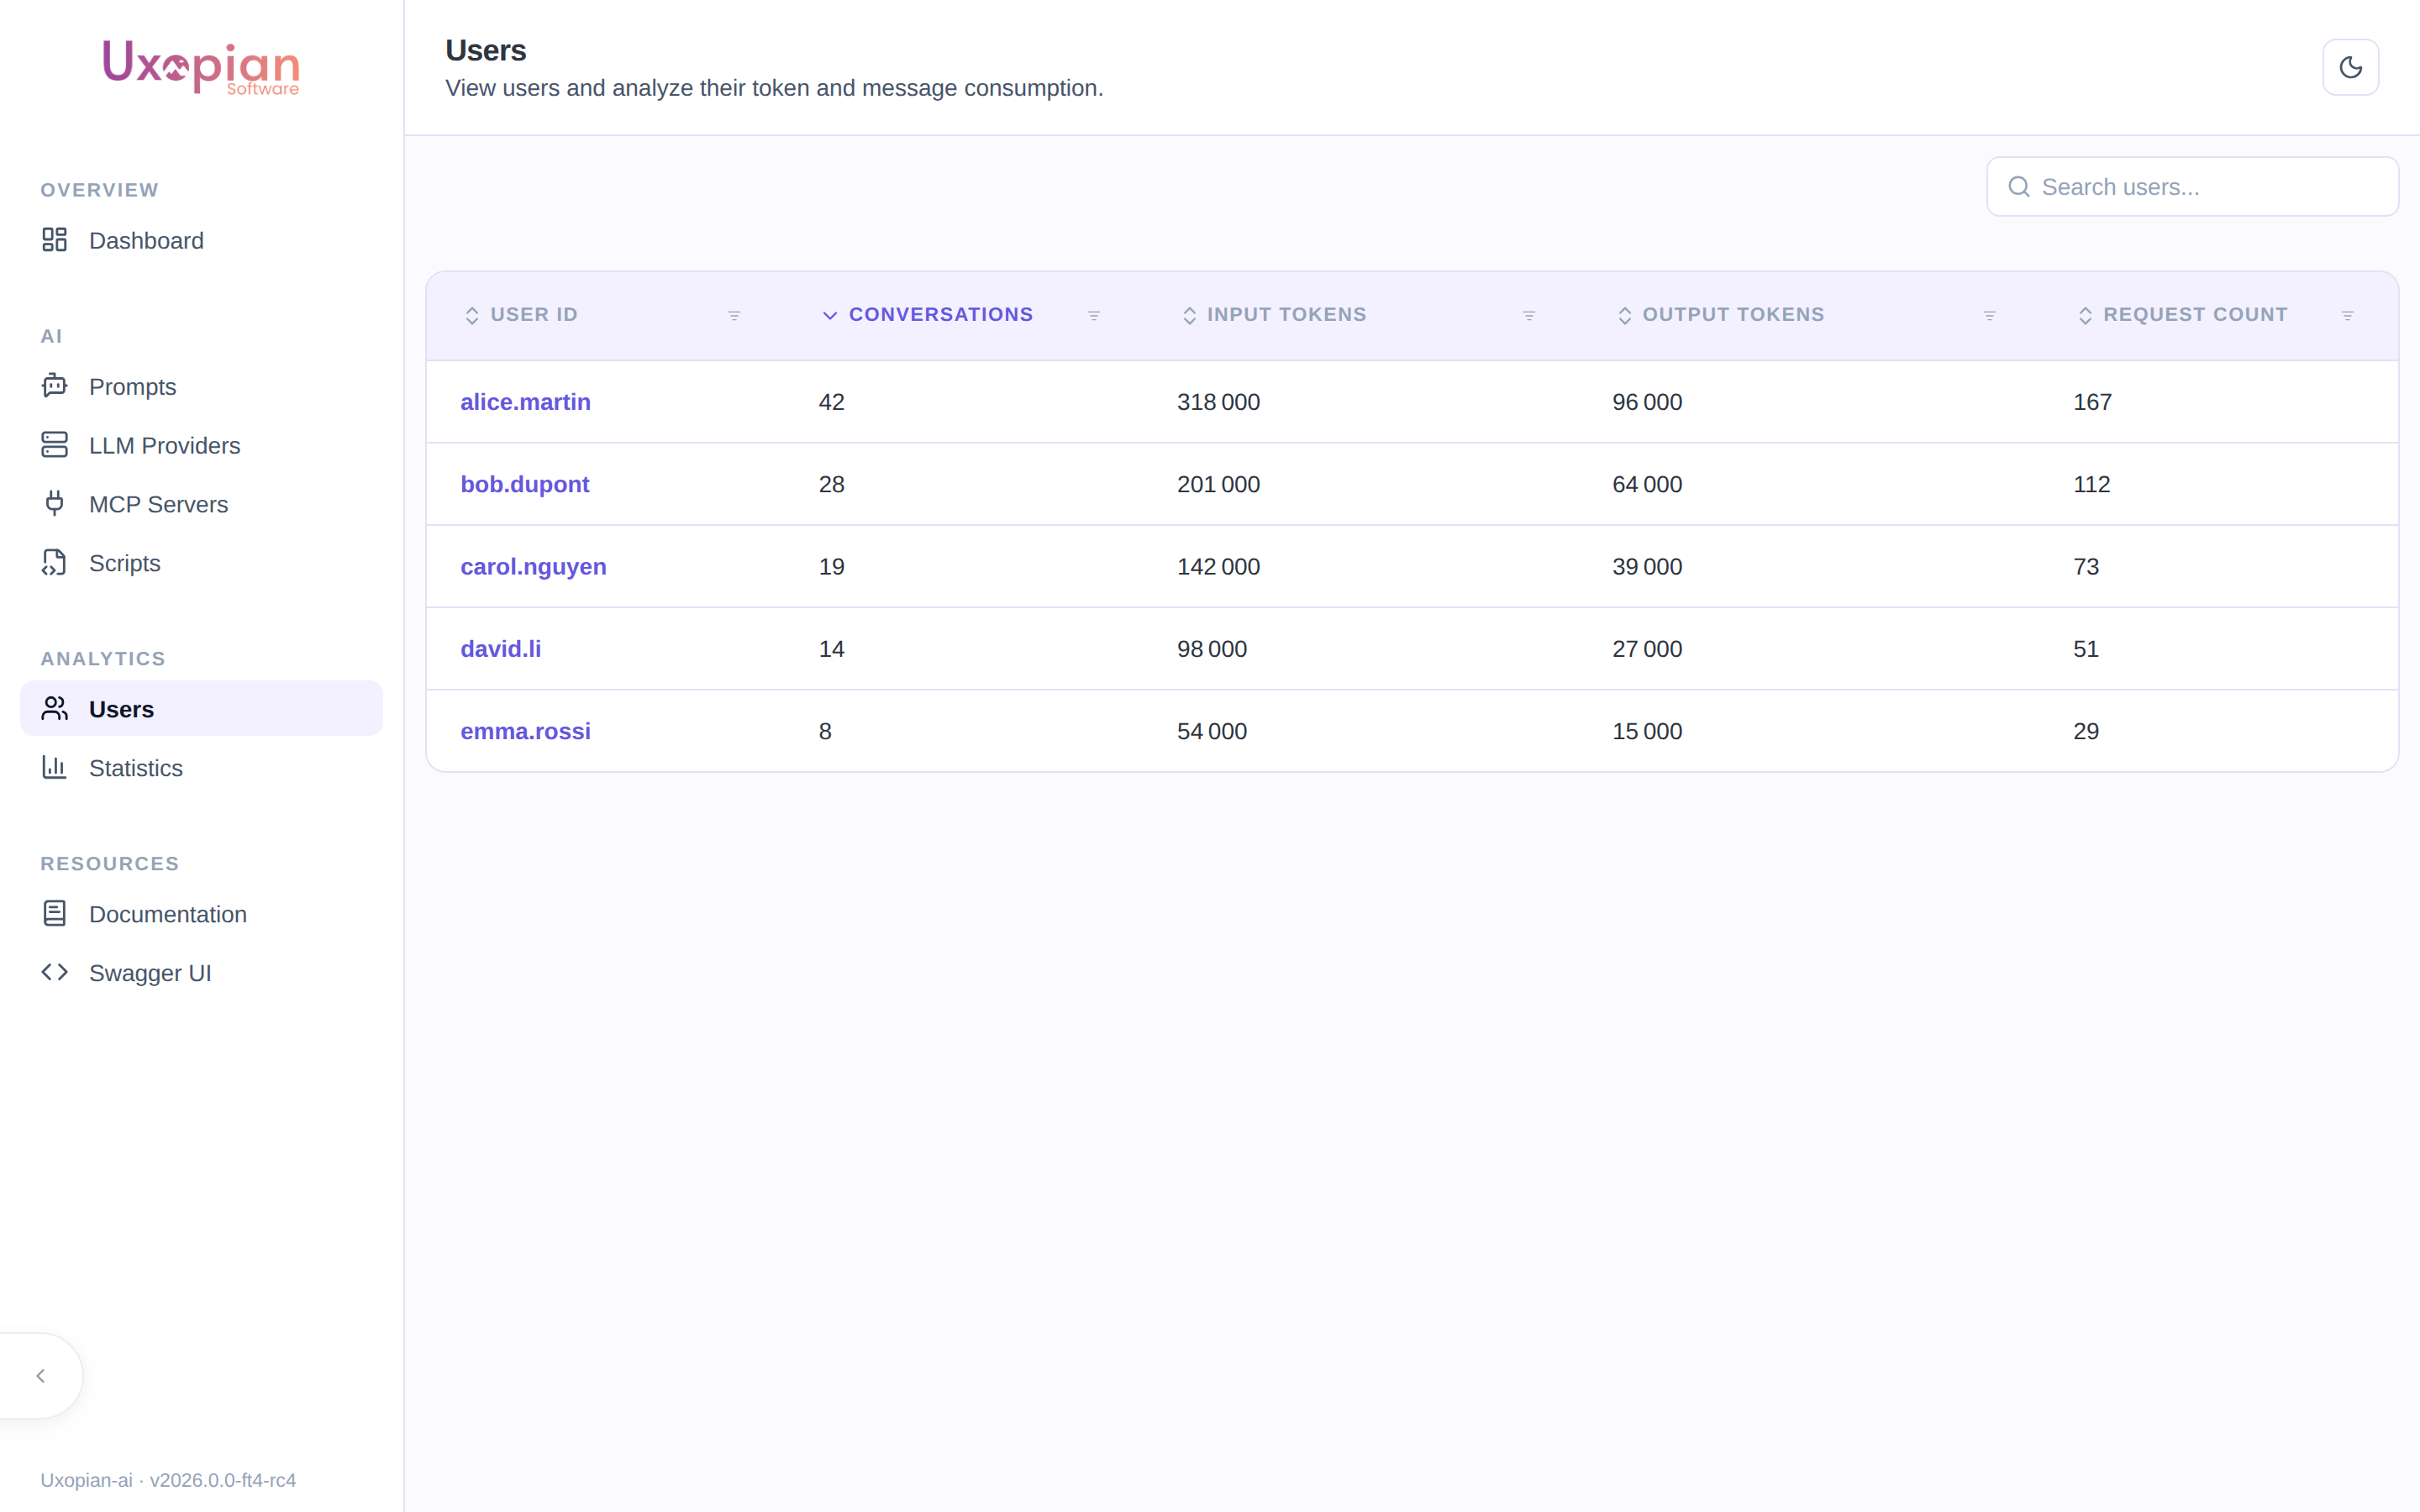Screen dimensions: 2420x1512
Task: Open the USER ID column filter
Action: [734, 315]
